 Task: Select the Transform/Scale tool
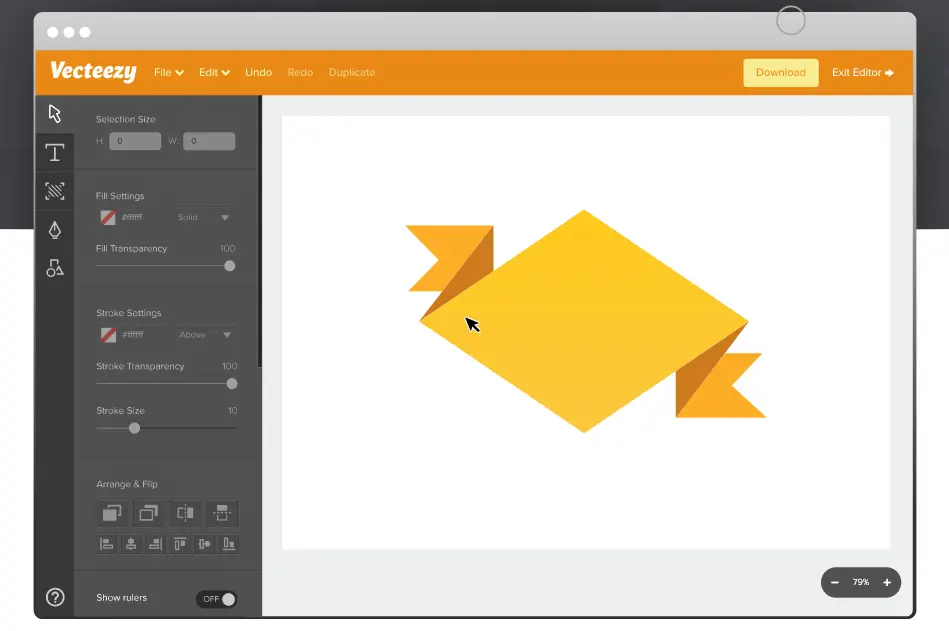coord(55,190)
